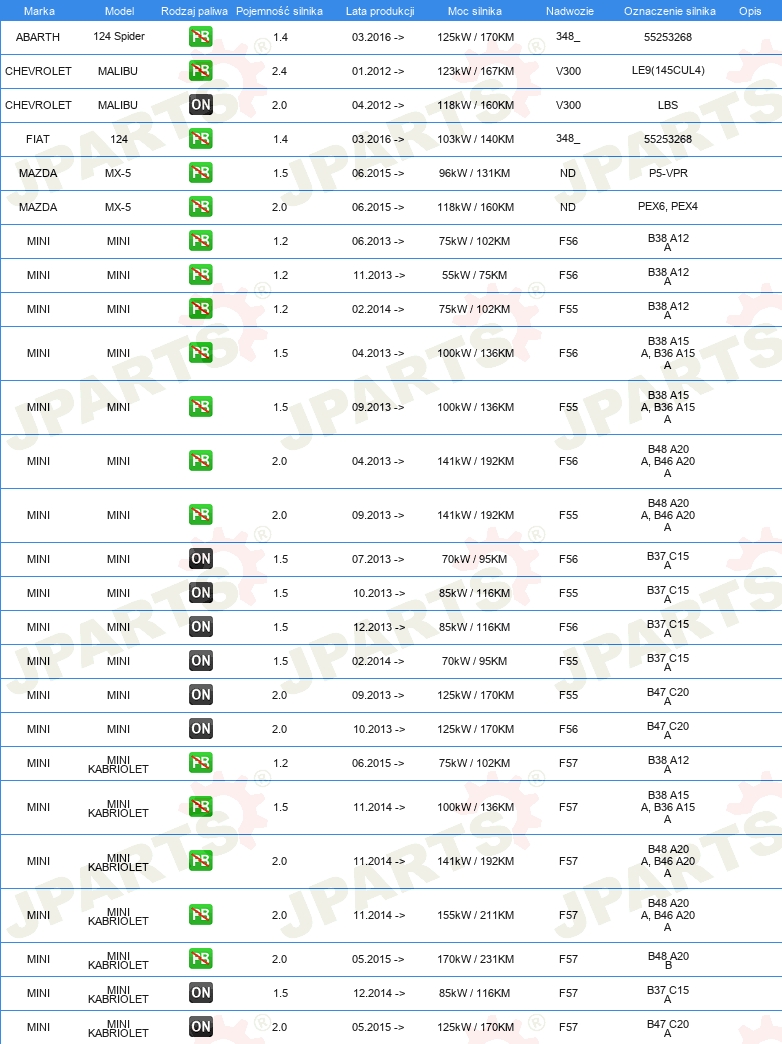This screenshot has height=1044, width=782.
Task: Click diesel icon for MINI Kabriolet 1.5 12.2014
Action: (x=200, y=993)
